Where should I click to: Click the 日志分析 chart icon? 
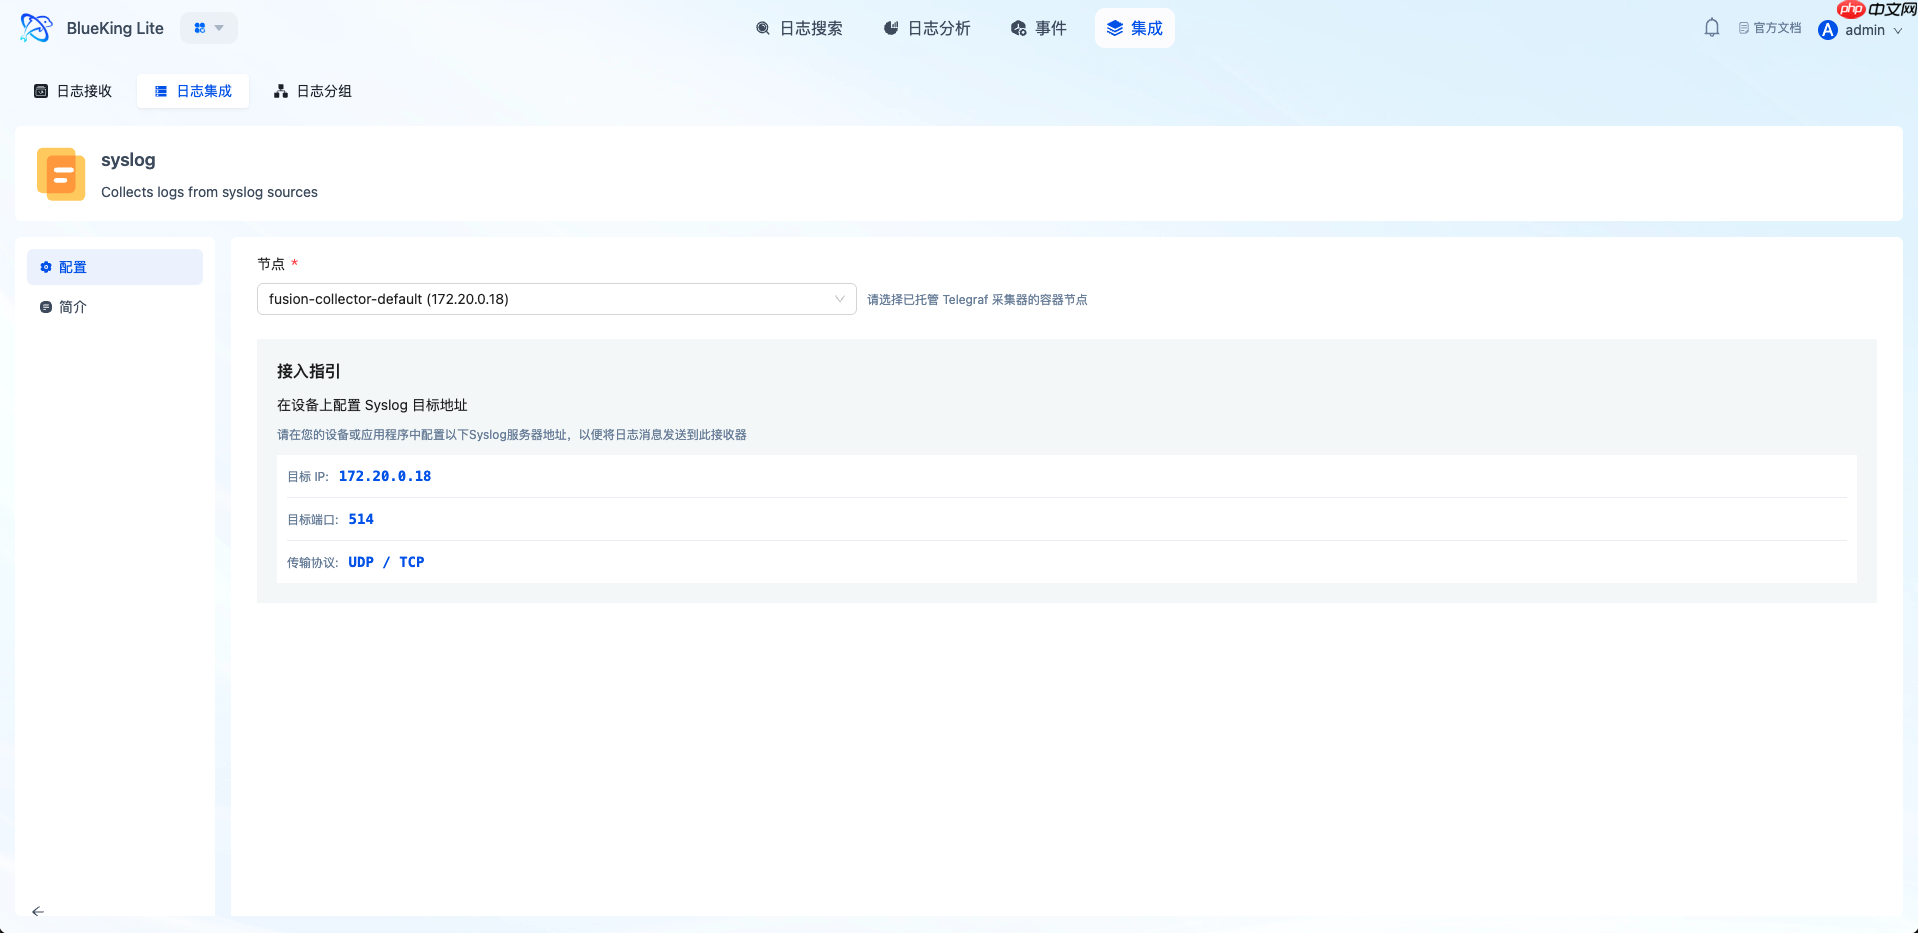[890, 29]
